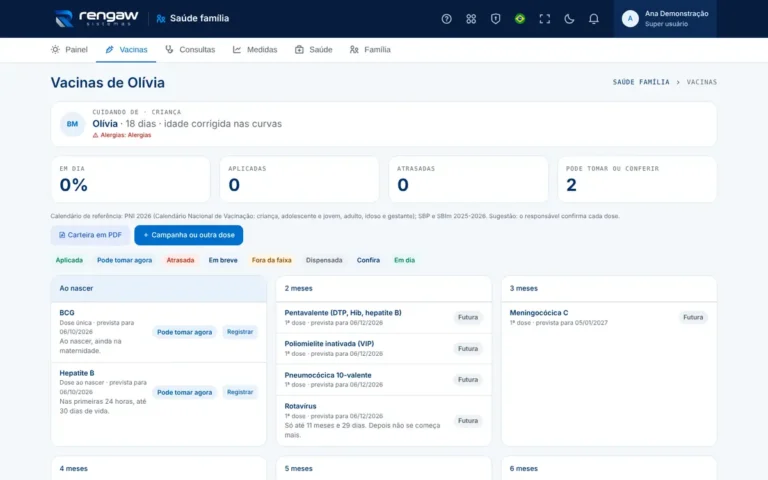Click the Aplicadas count card
768x480 pixels.
point(299,179)
